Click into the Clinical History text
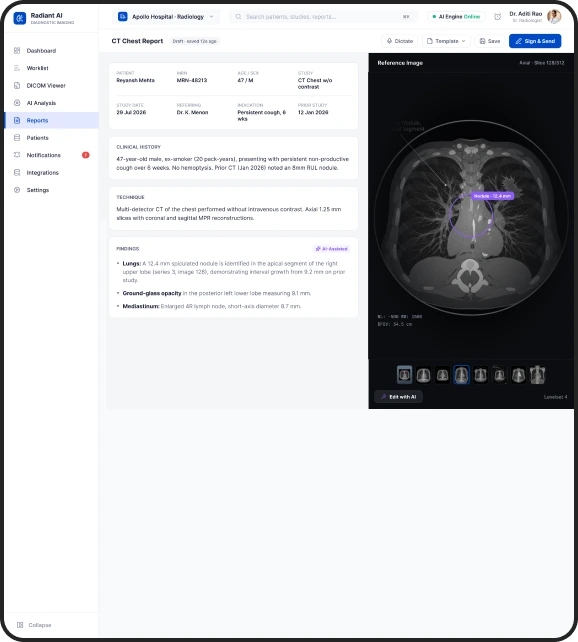 233,163
